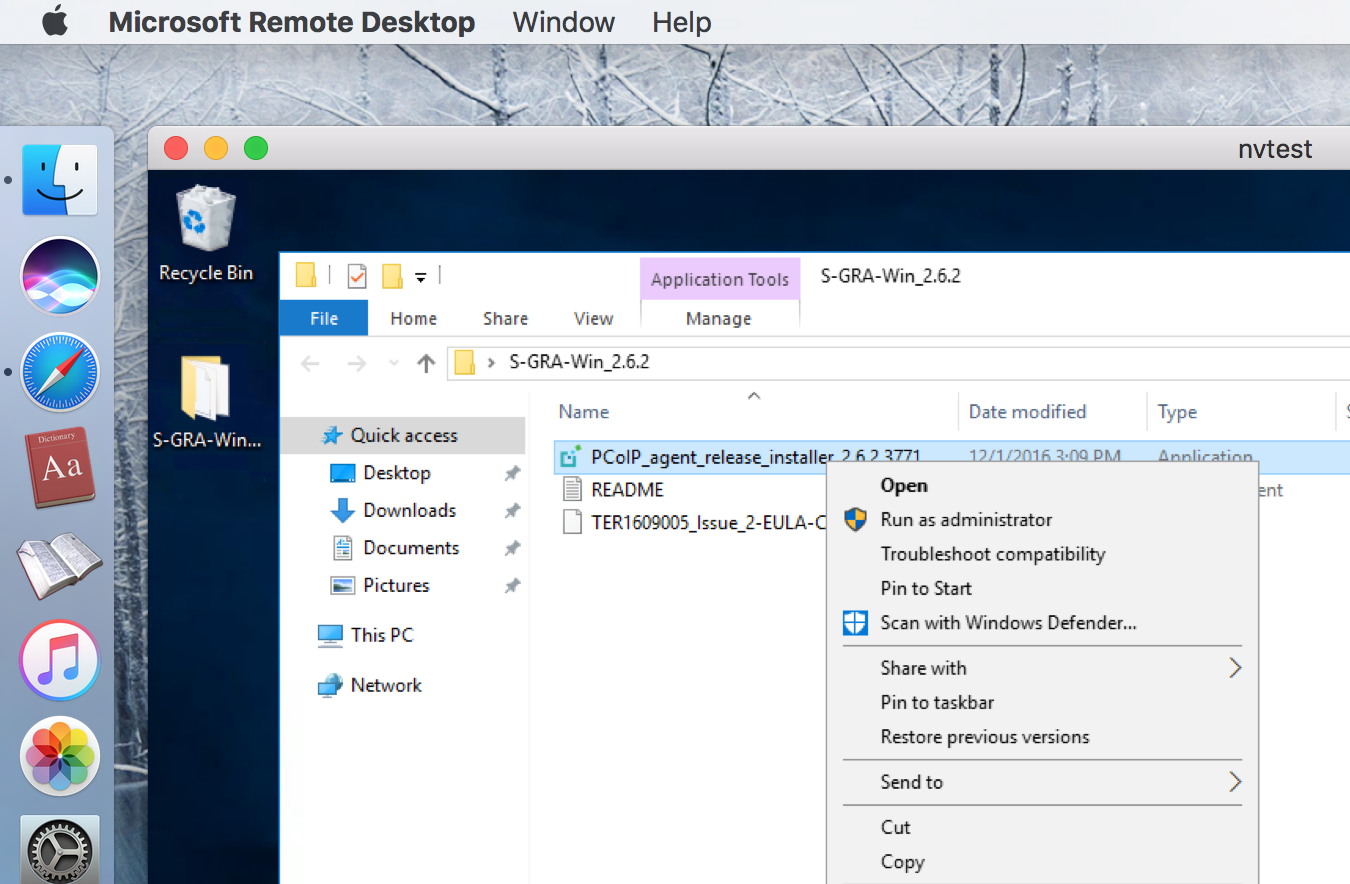This screenshot has width=1350, height=884.
Task: Launch iTunes from the dock
Action: coord(60,660)
